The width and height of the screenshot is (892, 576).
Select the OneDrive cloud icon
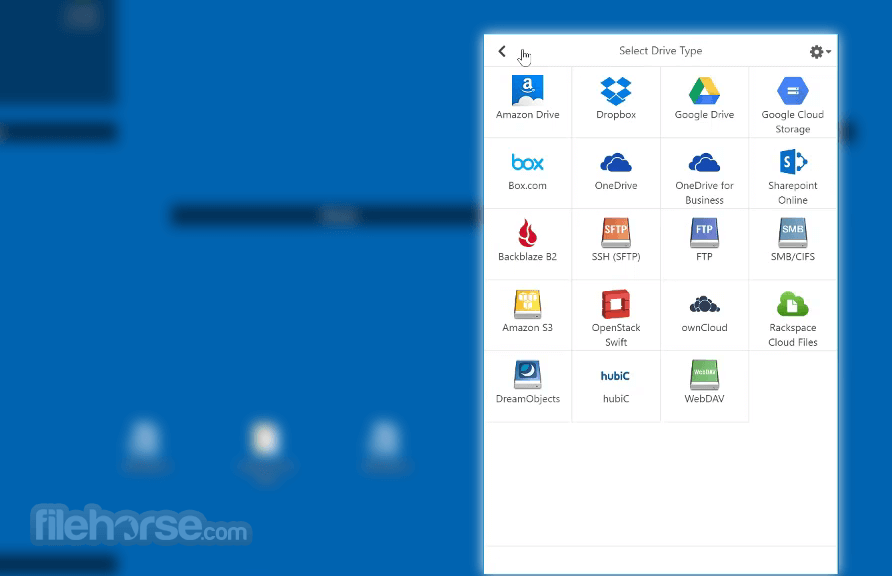pyautogui.click(x=616, y=163)
